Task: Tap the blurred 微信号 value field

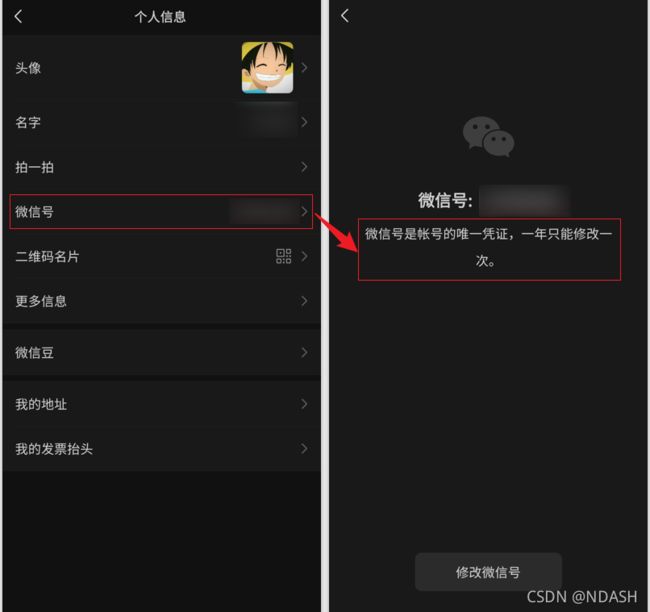Action: pos(524,201)
